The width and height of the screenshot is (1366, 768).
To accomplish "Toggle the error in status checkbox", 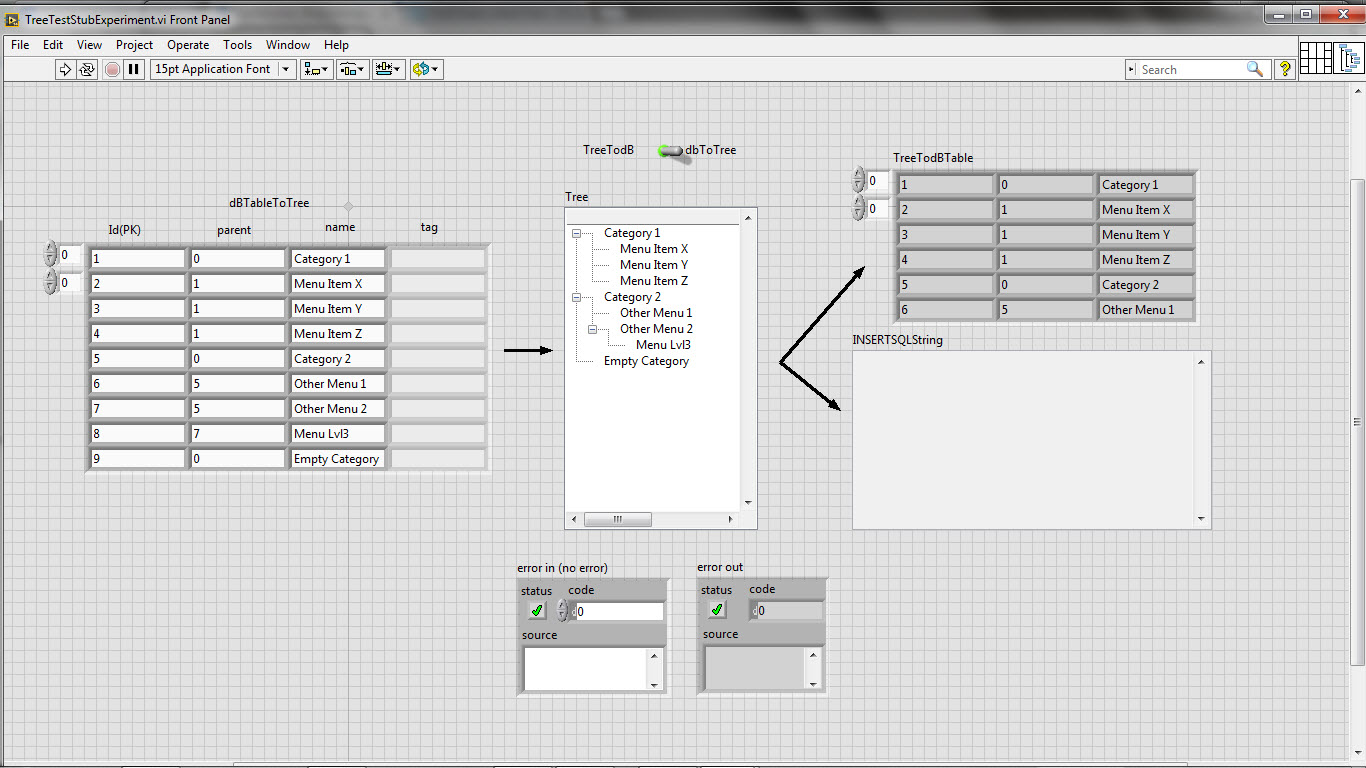I will pyautogui.click(x=537, y=610).
